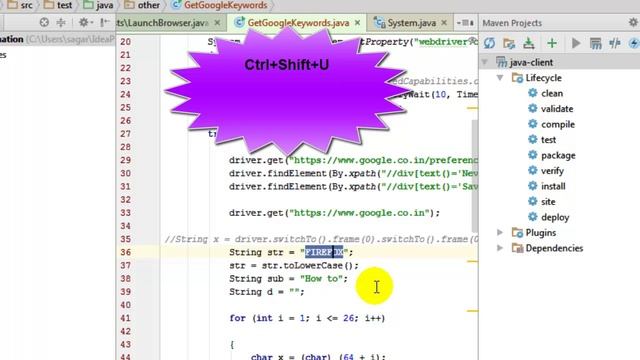Click test breadcrumb folder
The width and height of the screenshot is (640, 360).
point(58,5)
